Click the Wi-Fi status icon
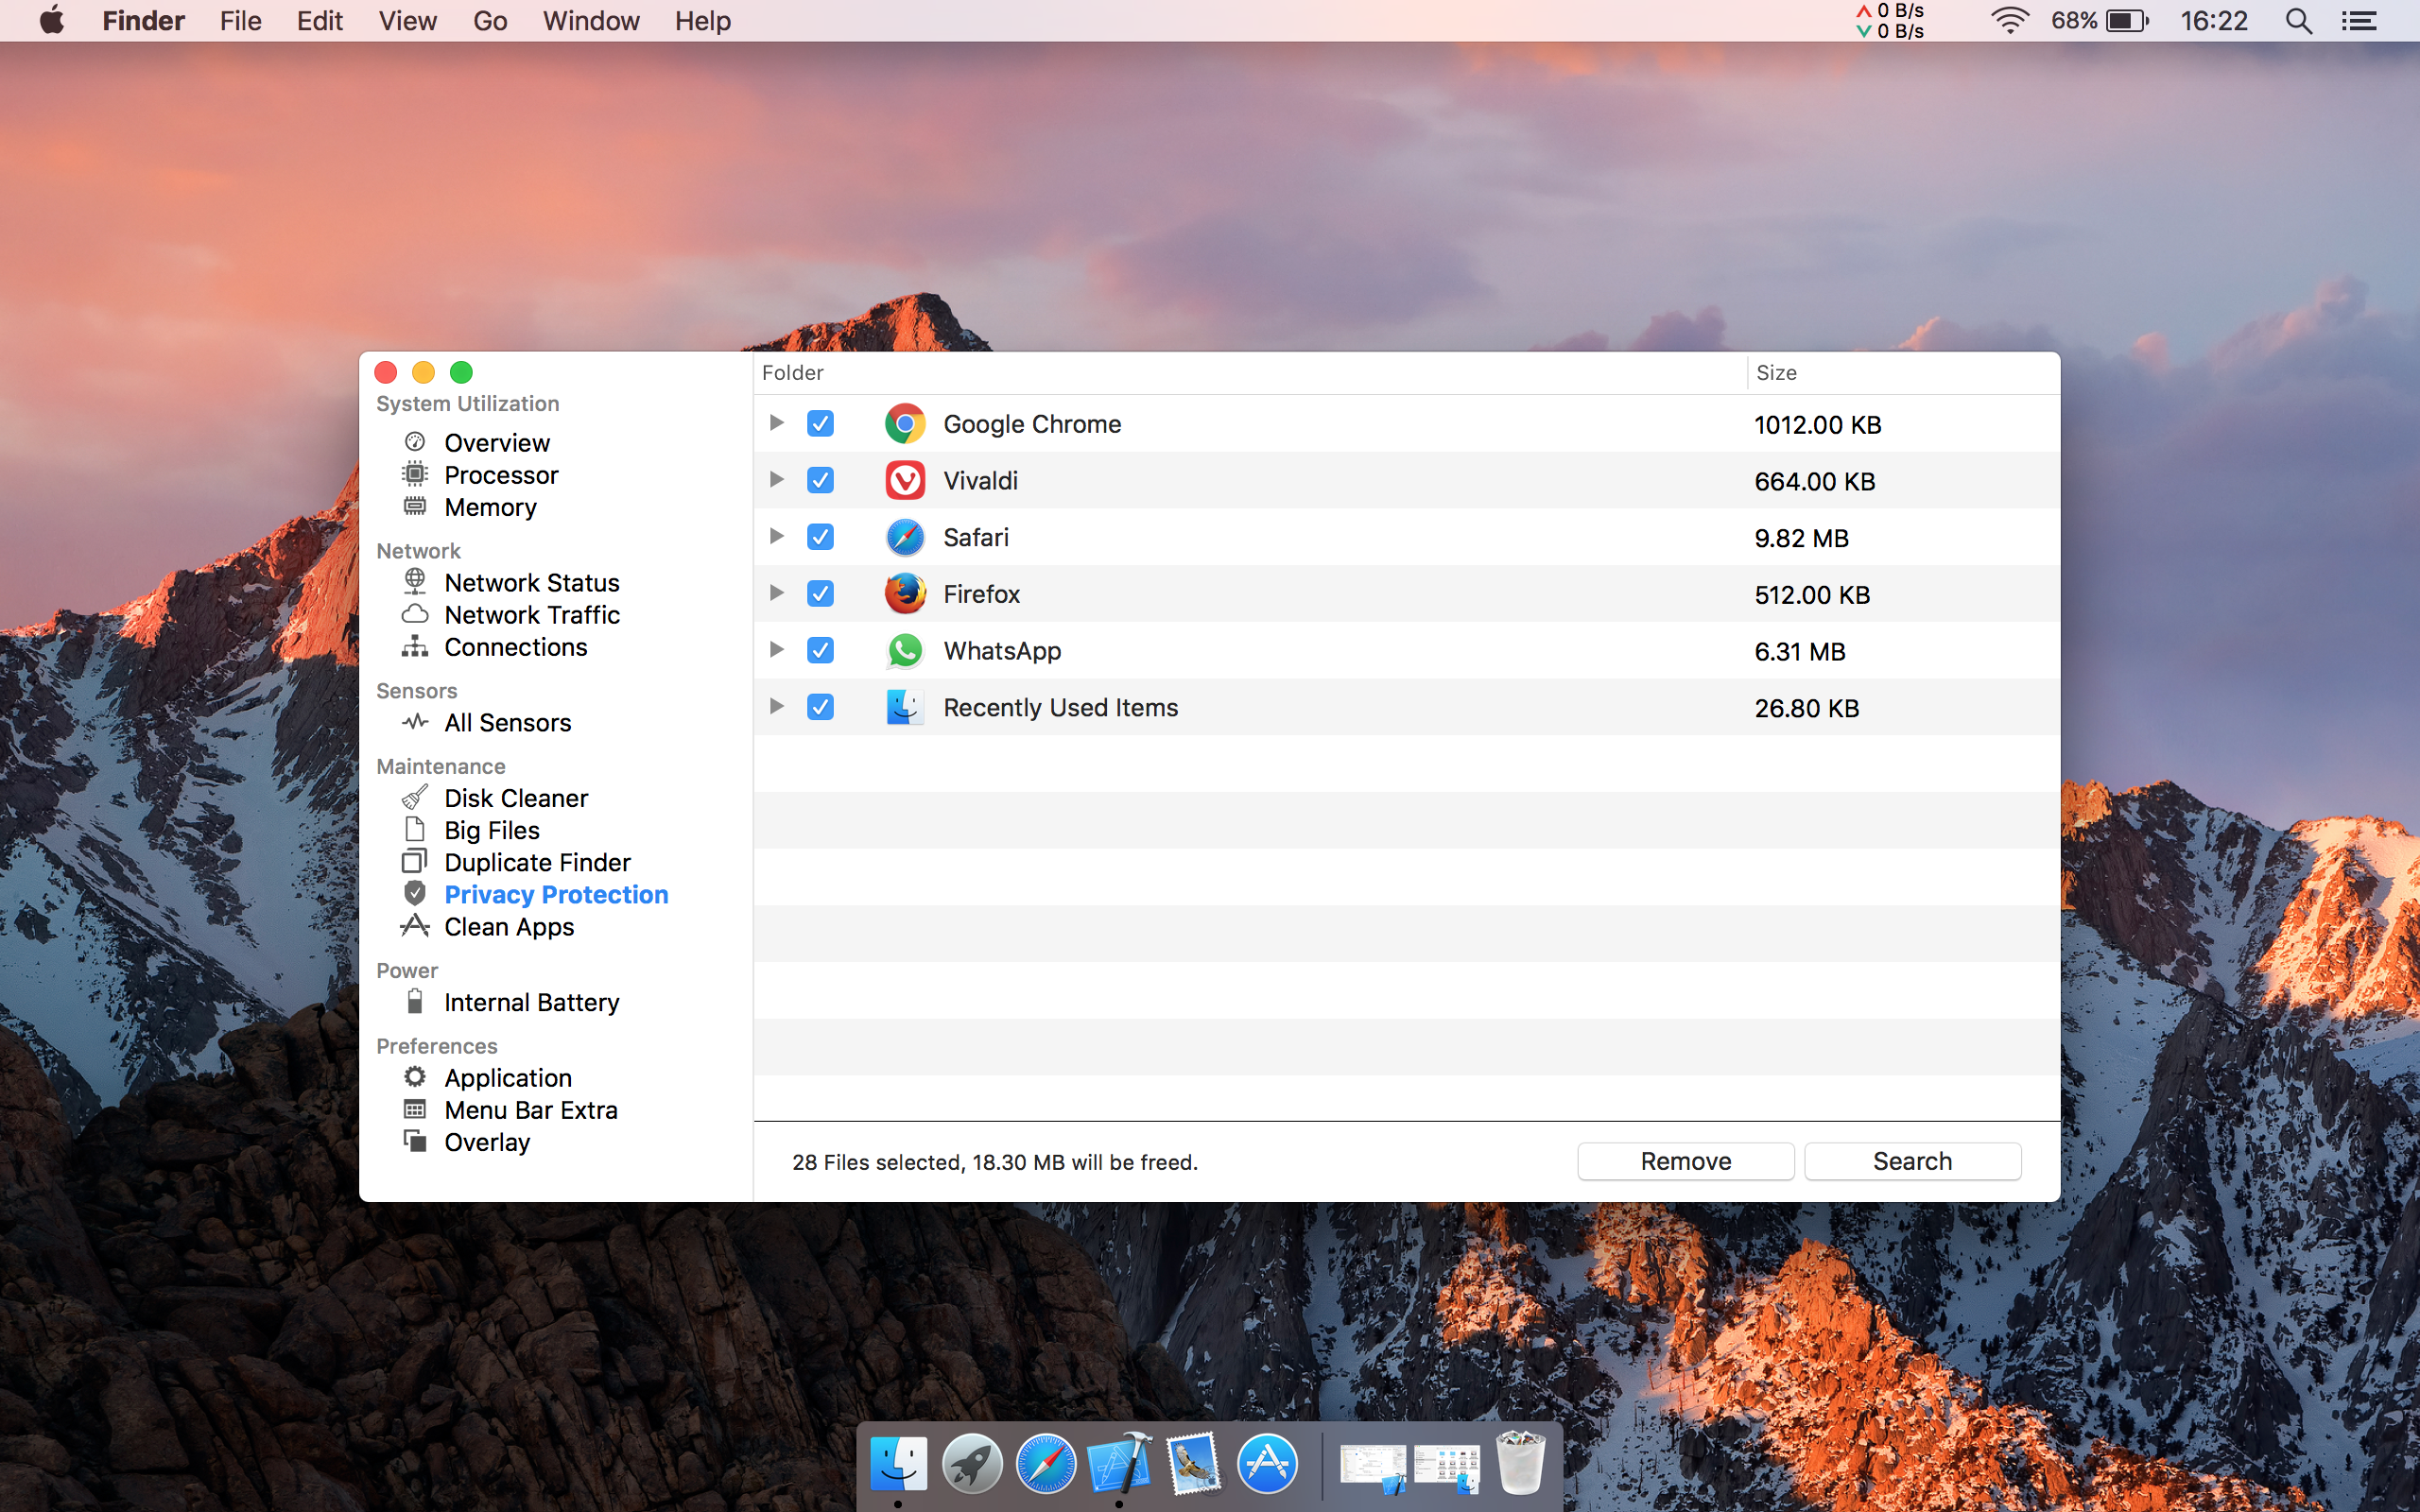Viewport: 2420px width, 1512px height. 2009,21
